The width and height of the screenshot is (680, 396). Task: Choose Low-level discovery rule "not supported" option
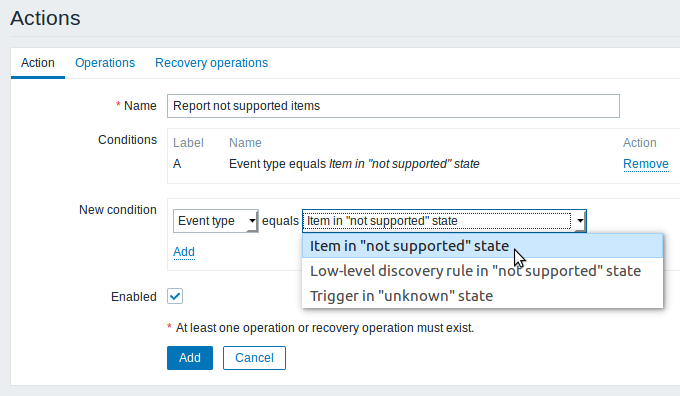tap(483, 271)
